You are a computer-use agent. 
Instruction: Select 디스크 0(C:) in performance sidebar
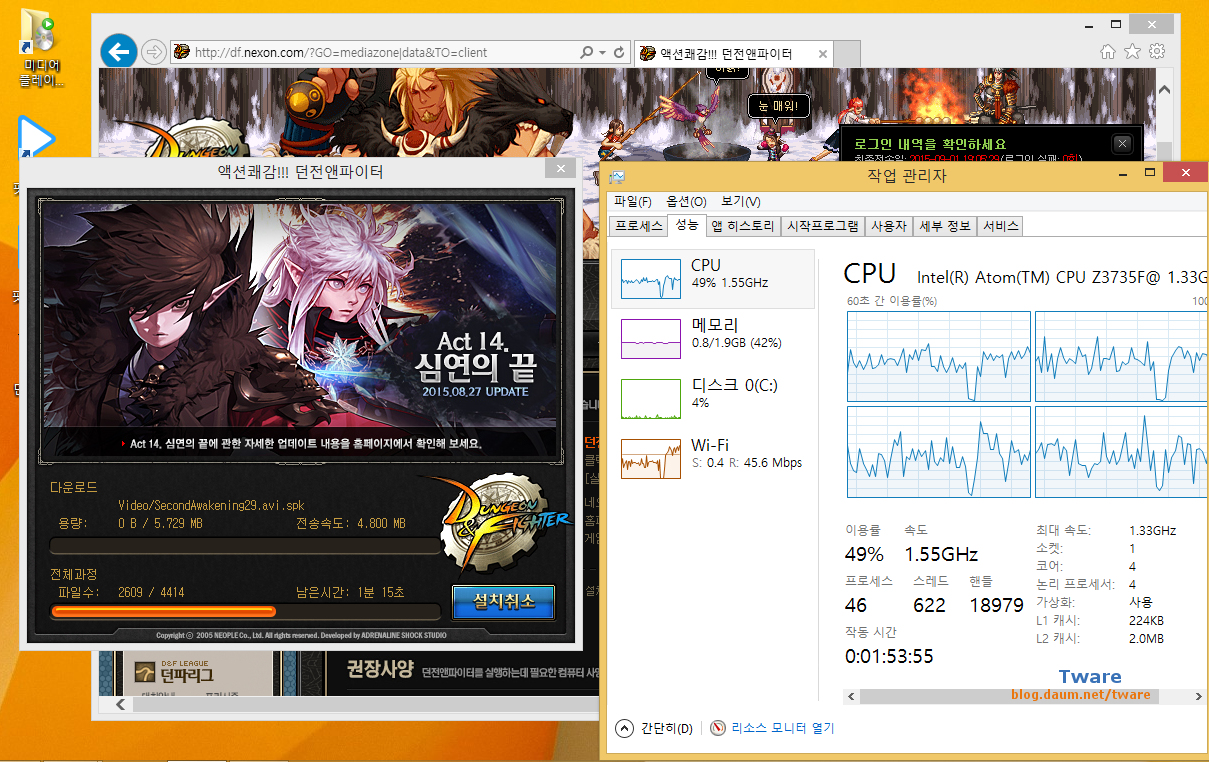(713, 398)
